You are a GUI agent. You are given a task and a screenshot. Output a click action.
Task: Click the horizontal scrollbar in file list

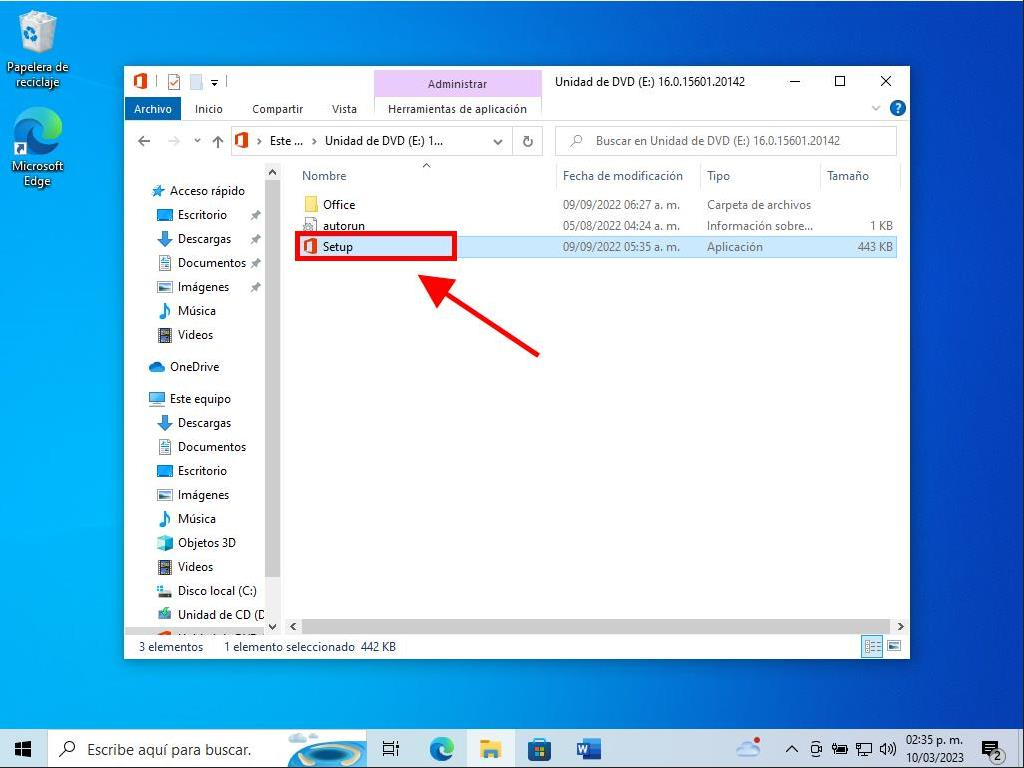coord(590,626)
